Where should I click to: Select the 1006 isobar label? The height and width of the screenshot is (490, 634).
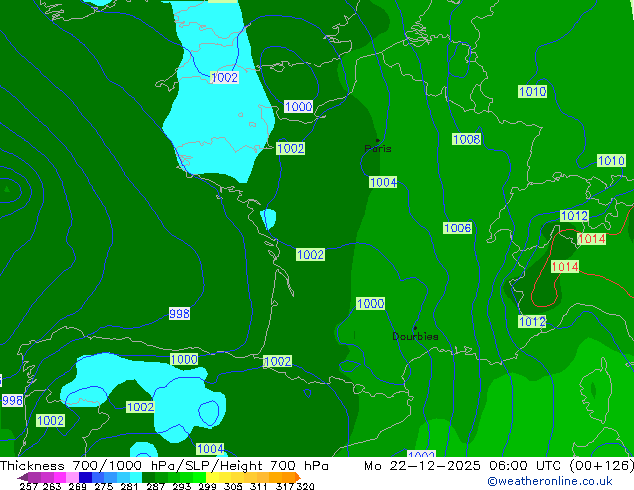(458, 228)
